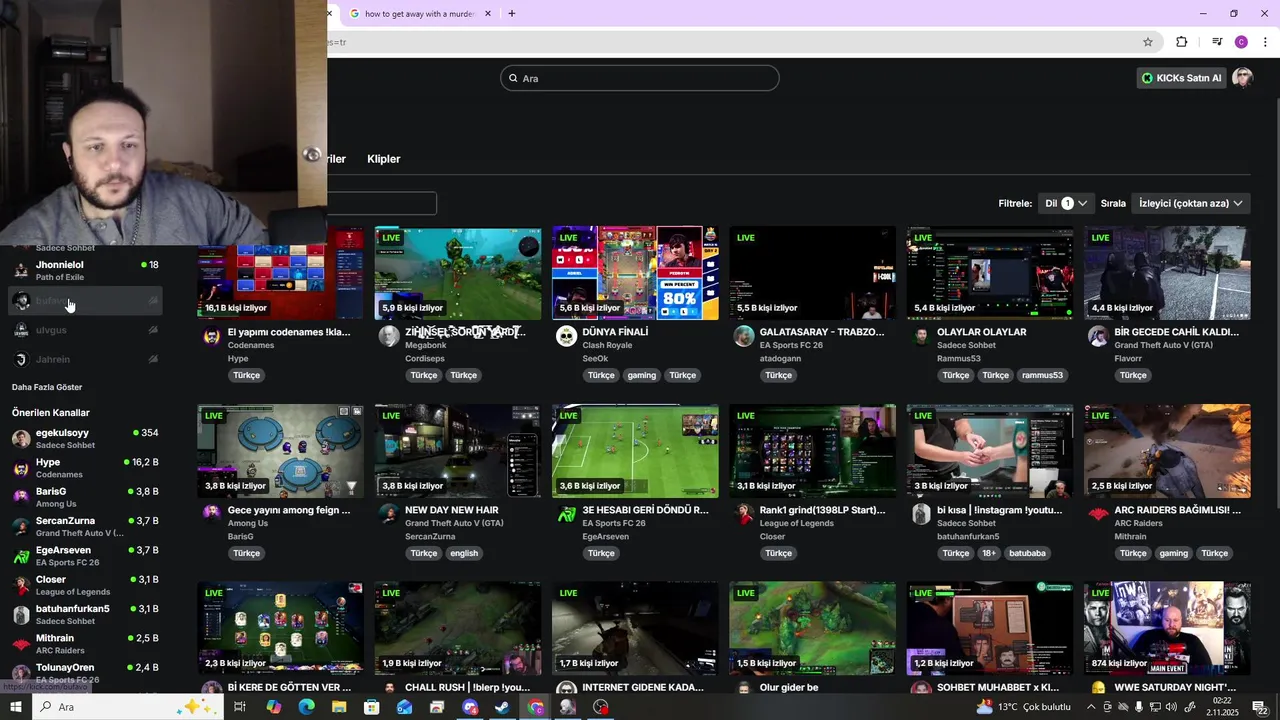
Task: Open DÜNYA FİNALİ Clash Royale stream thumbnail
Action: [635, 273]
